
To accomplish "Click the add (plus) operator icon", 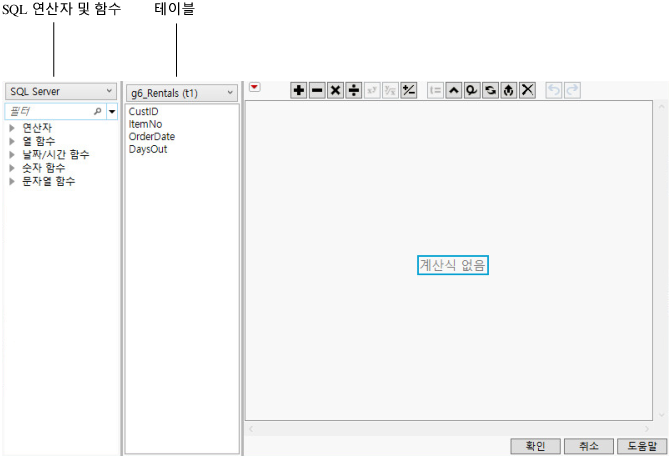I will (x=299, y=90).
